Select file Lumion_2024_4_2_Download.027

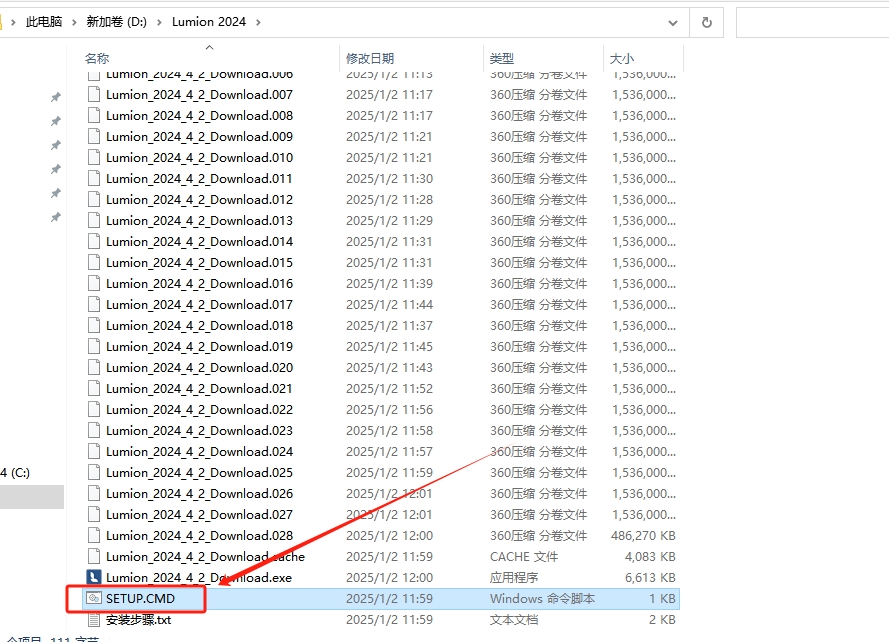point(199,514)
